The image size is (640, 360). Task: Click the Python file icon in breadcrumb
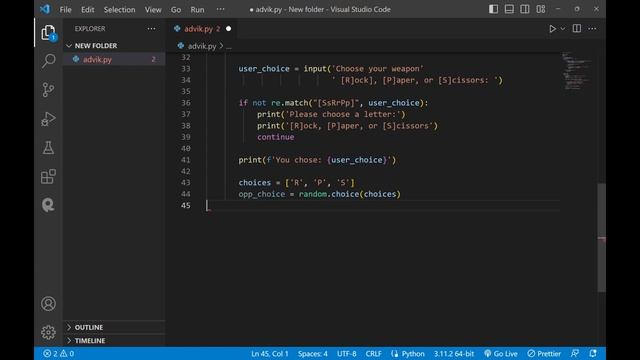(181, 46)
